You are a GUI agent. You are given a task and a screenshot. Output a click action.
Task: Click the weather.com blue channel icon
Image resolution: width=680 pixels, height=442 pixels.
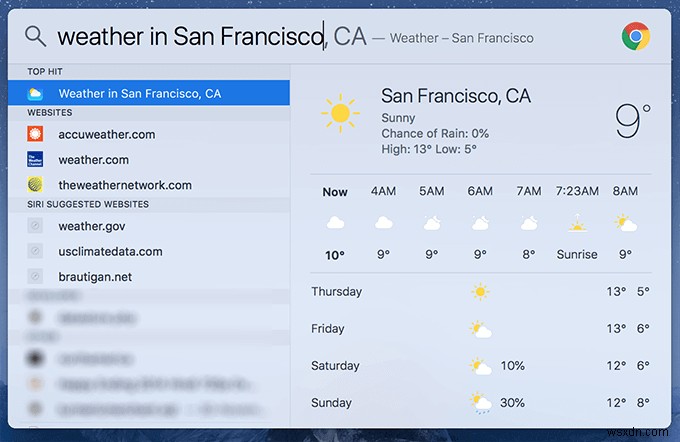point(35,160)
